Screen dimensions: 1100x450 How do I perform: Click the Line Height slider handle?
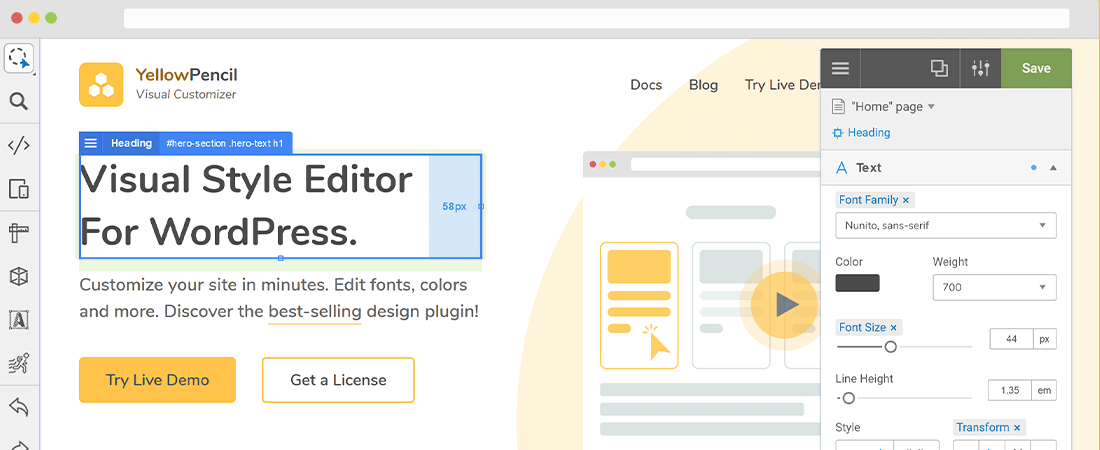coord(848,398)
